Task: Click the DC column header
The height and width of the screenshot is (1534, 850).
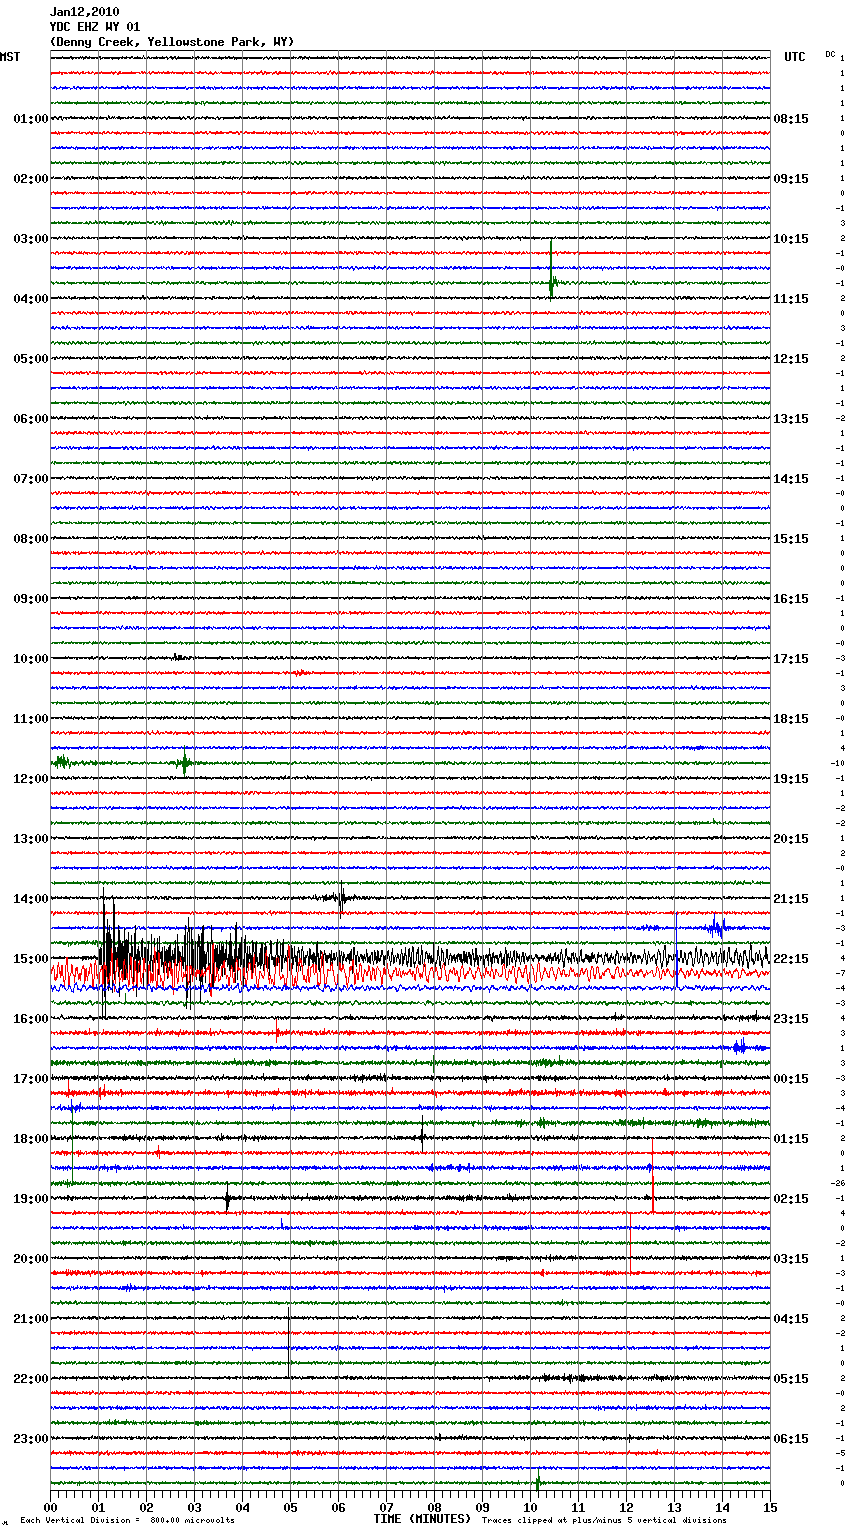Action: pyautogui.click(x=830, y=54)
